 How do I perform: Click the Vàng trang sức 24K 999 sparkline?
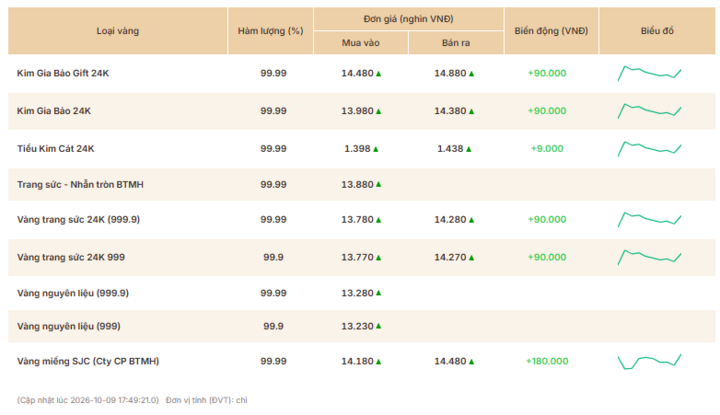649,258
